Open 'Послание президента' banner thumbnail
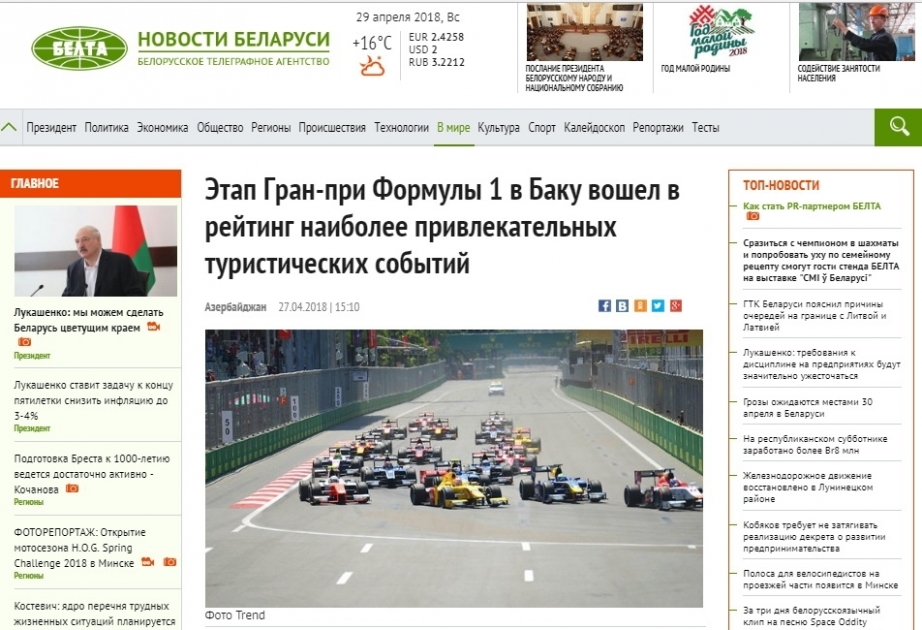Screen dimensions: 922x630 (584, 32)
